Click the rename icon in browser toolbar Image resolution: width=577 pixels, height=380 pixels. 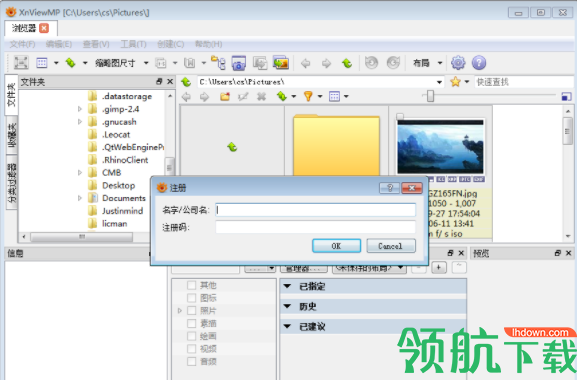243,97
